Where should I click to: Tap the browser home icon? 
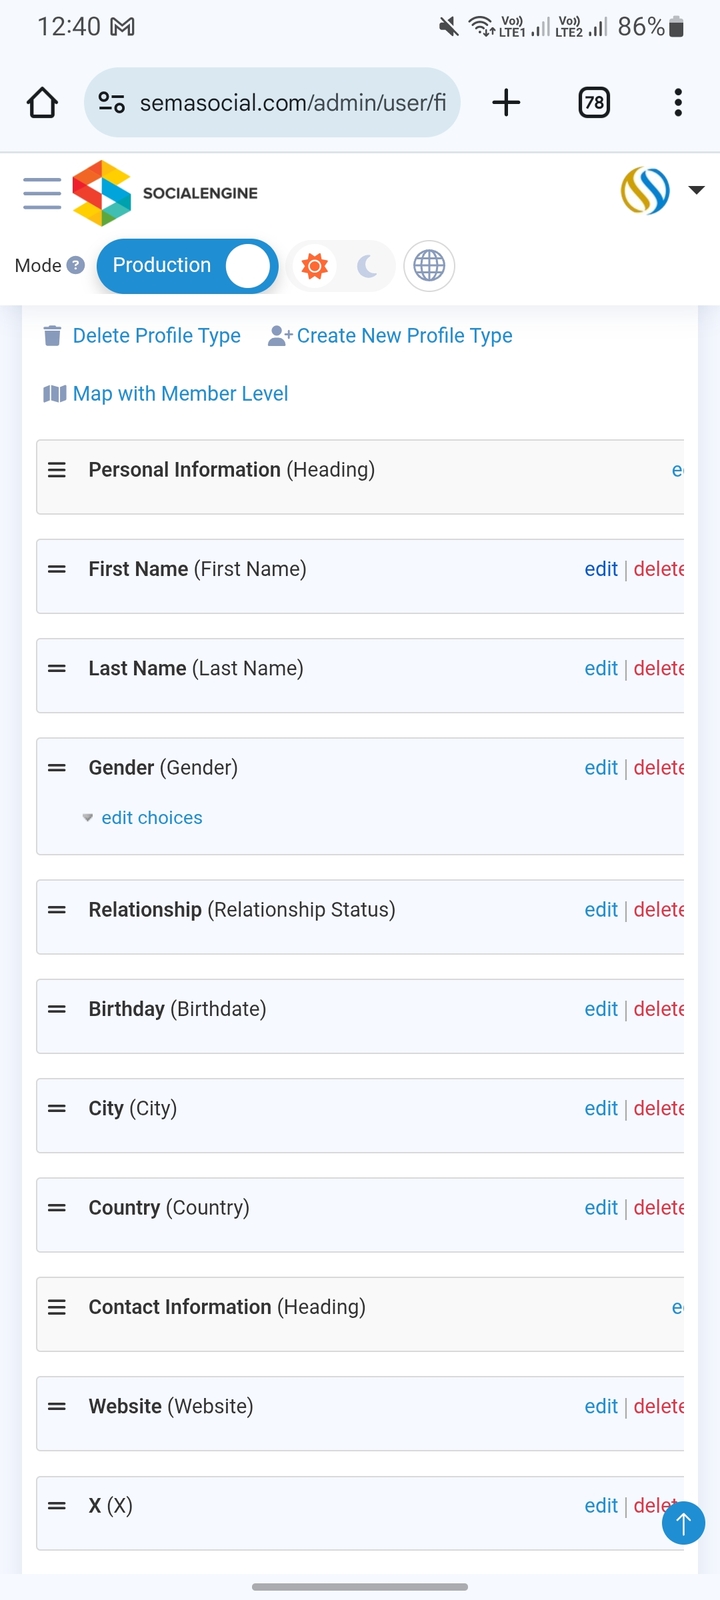click(x=42, y=102)
